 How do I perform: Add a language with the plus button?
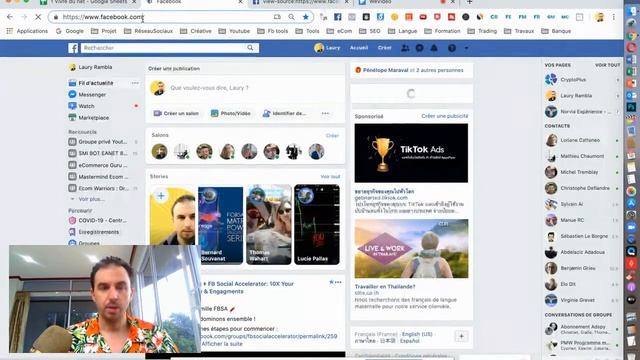(461, 336)
